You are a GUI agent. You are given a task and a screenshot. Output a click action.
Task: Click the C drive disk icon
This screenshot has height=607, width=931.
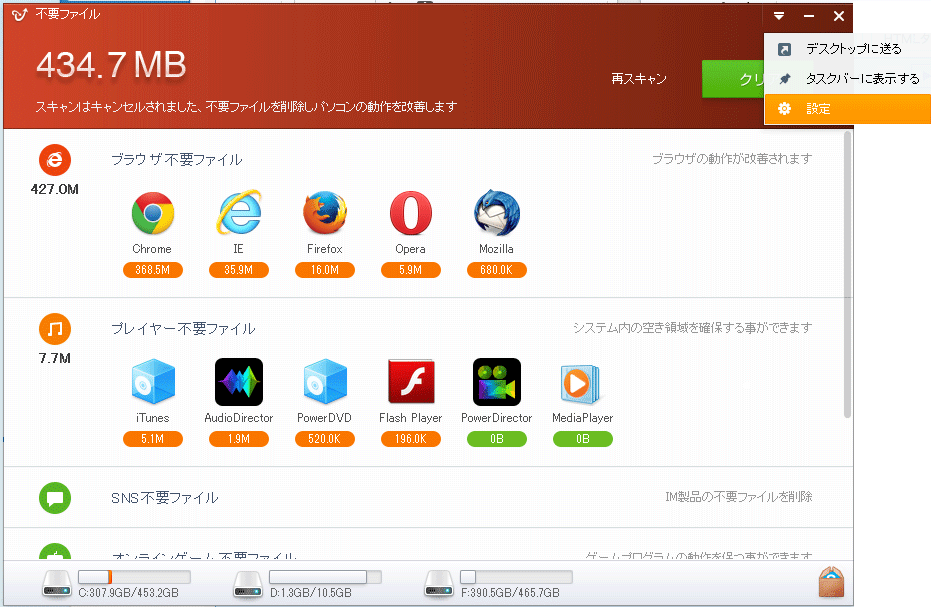tap(57, 584)
